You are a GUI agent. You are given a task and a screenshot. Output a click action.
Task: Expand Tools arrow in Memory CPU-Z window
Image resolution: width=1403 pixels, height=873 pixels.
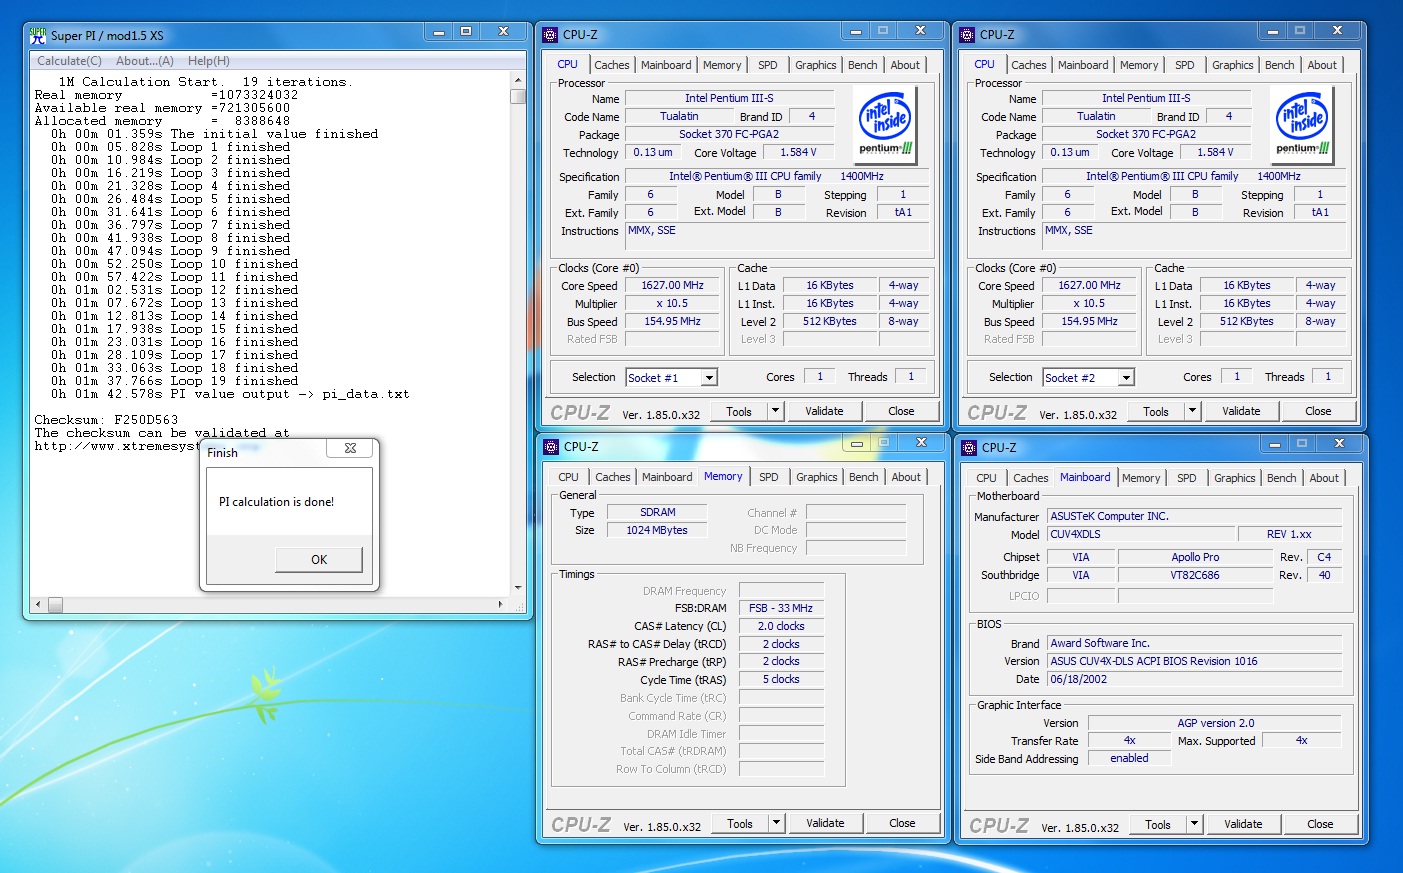point(776,823)
